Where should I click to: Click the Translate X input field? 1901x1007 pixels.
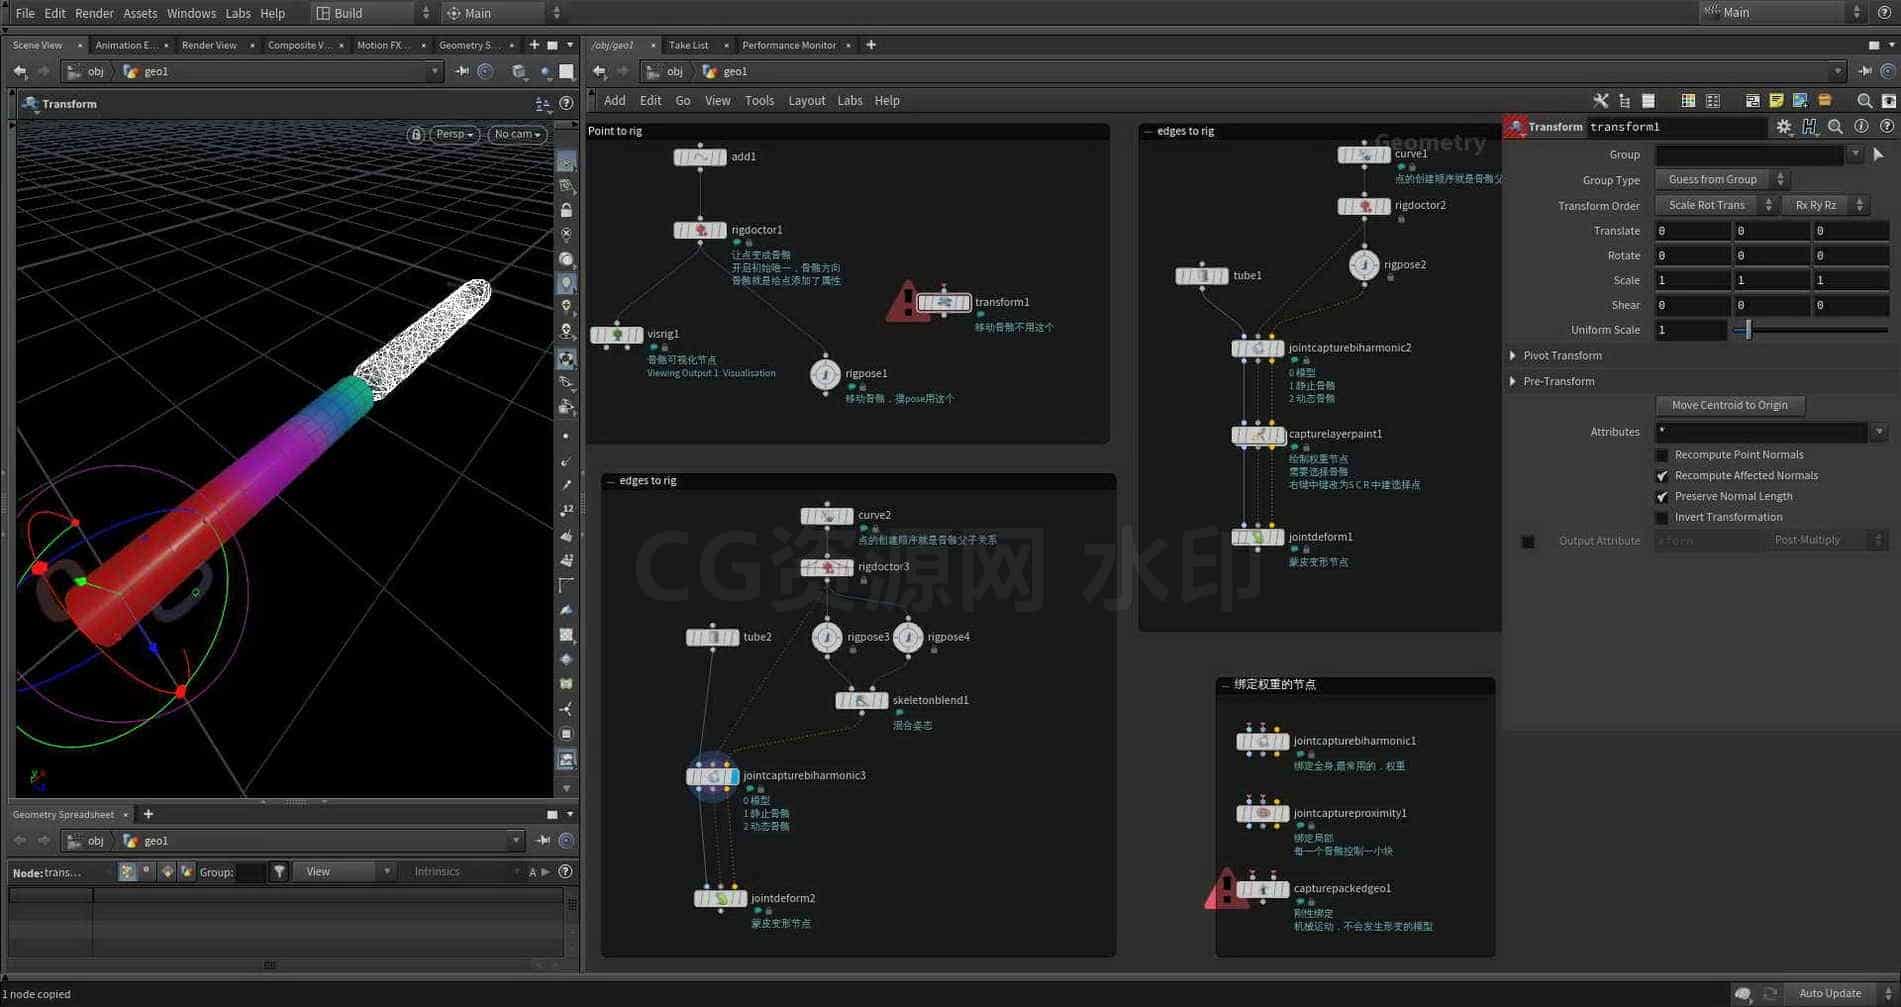(1692, 231)
